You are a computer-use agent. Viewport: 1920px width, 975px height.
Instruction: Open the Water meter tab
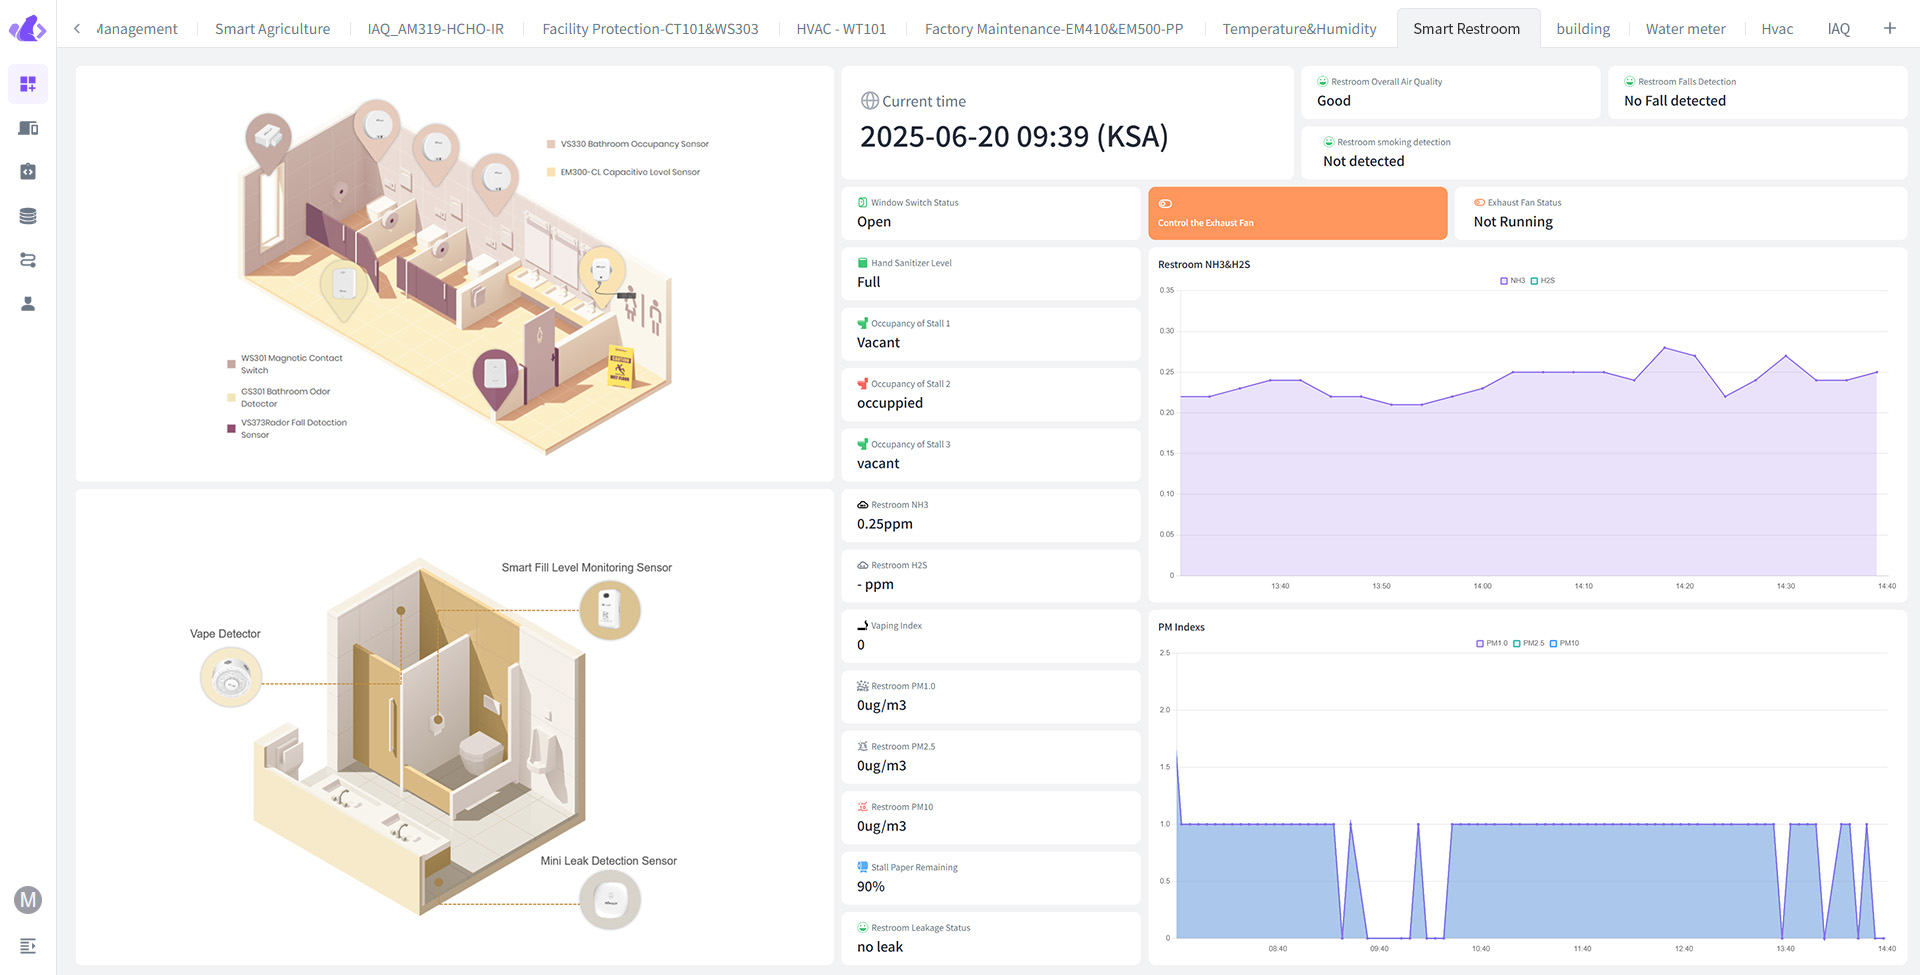coord(1685,29)
